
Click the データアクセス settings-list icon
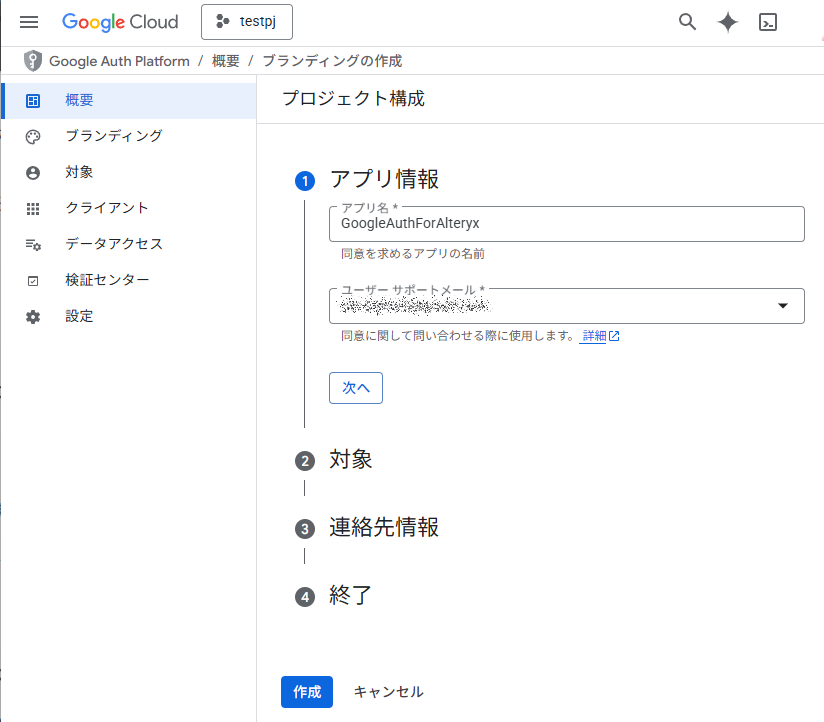33,244
